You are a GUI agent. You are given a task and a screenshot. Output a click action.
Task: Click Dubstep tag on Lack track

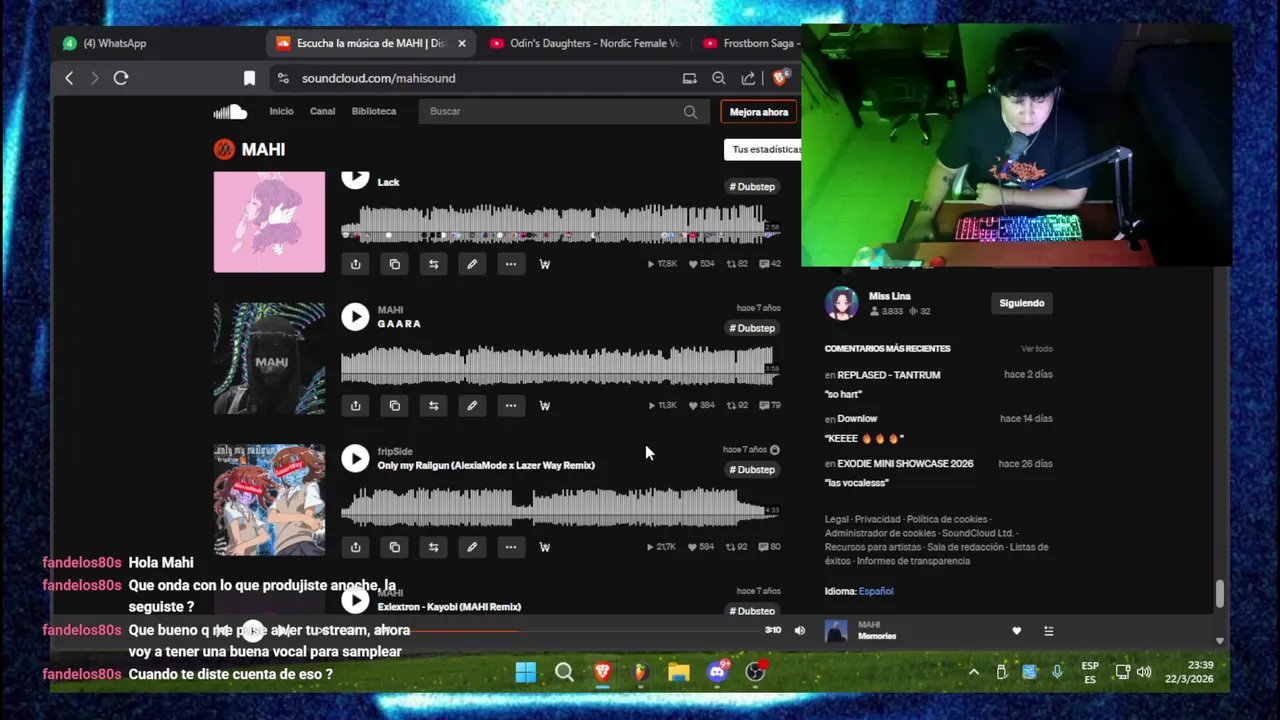[x=752, y=187]
